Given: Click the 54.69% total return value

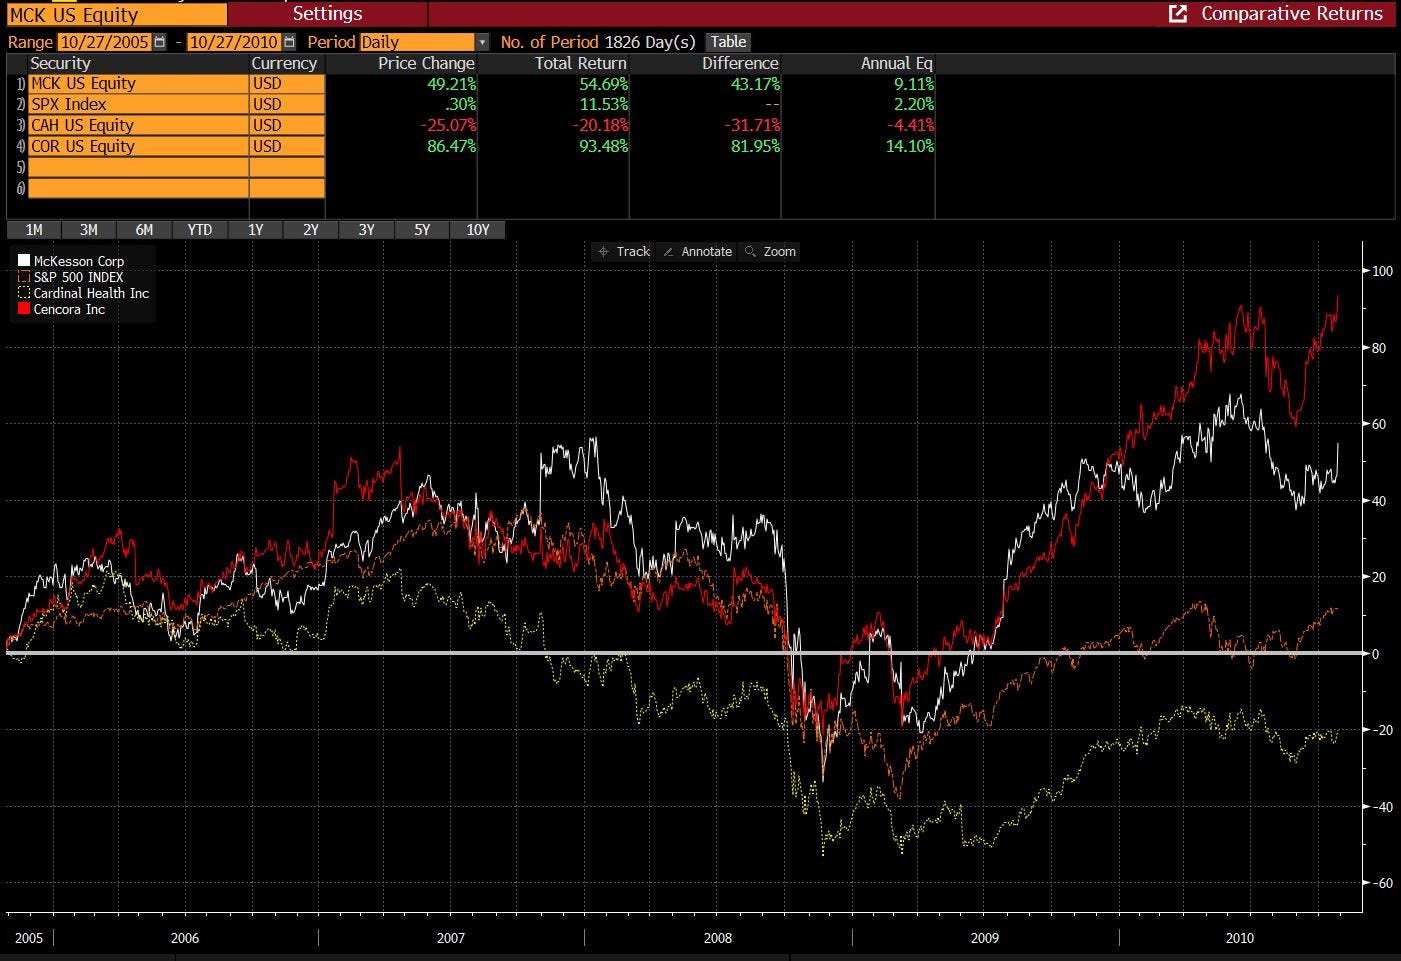Looking at the screenshot, I should click(604, 84).
